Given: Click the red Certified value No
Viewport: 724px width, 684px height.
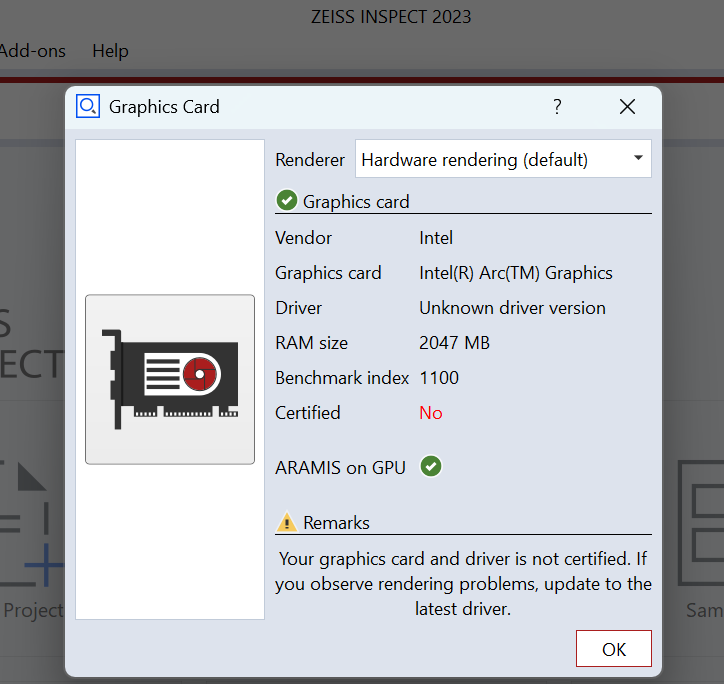Looking at the screenshot, I should 431,413.
